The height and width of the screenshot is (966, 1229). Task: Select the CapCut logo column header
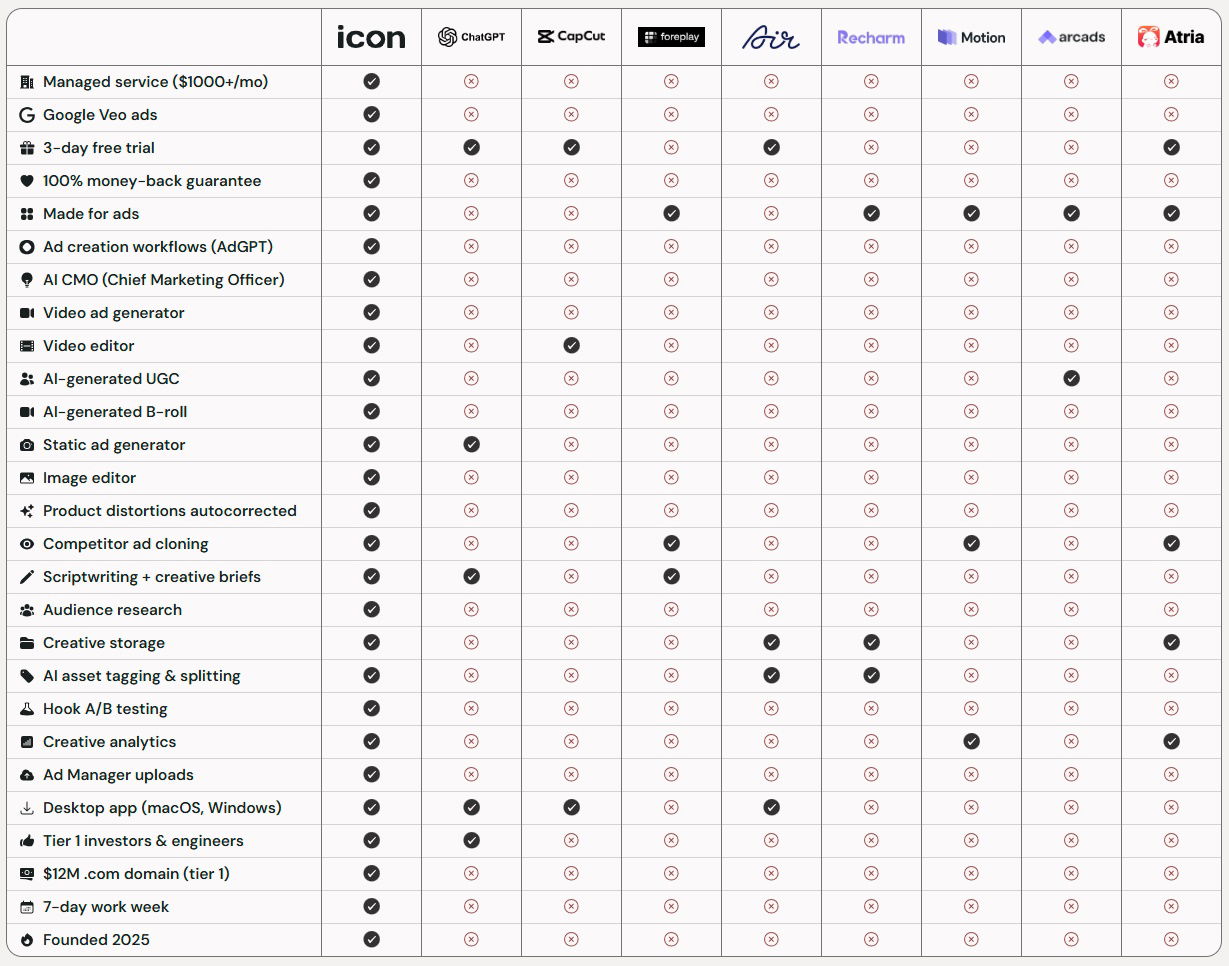(x=570, y=36)
